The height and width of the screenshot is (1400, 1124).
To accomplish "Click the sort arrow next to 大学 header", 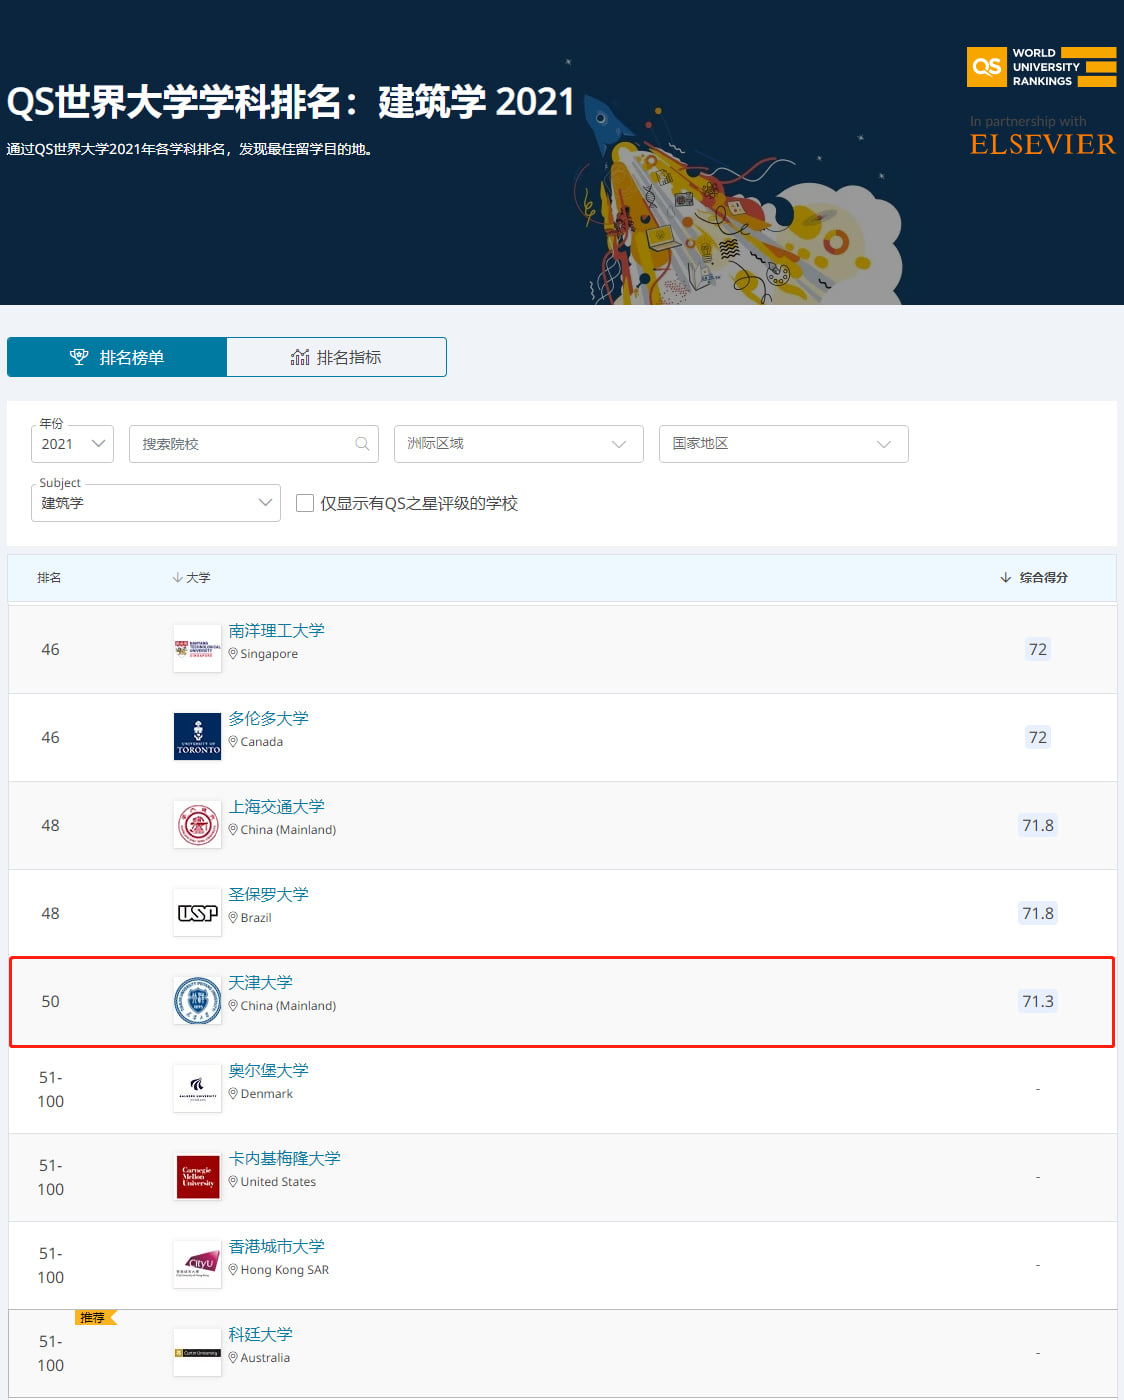I will pos(177,578).
